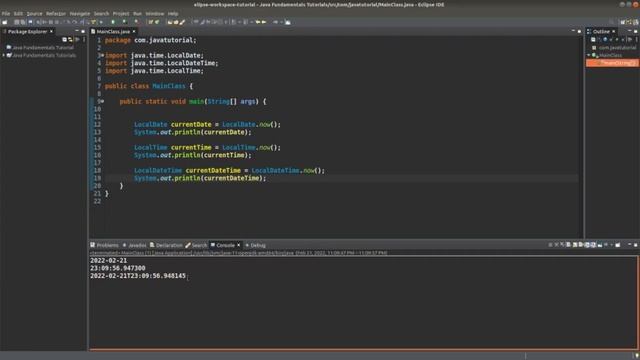Click first icon in Outline toolbar
This screenshot has height=360, width=640.
(x=593, y=40)
